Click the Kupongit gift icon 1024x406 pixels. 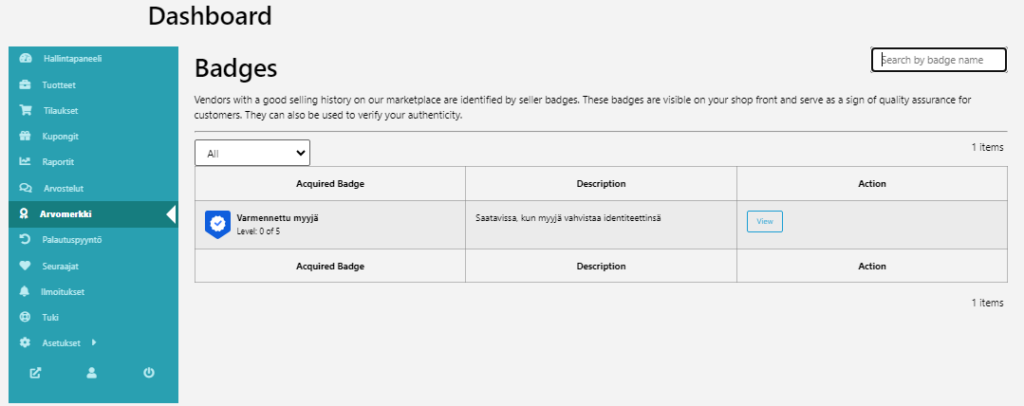25,136
